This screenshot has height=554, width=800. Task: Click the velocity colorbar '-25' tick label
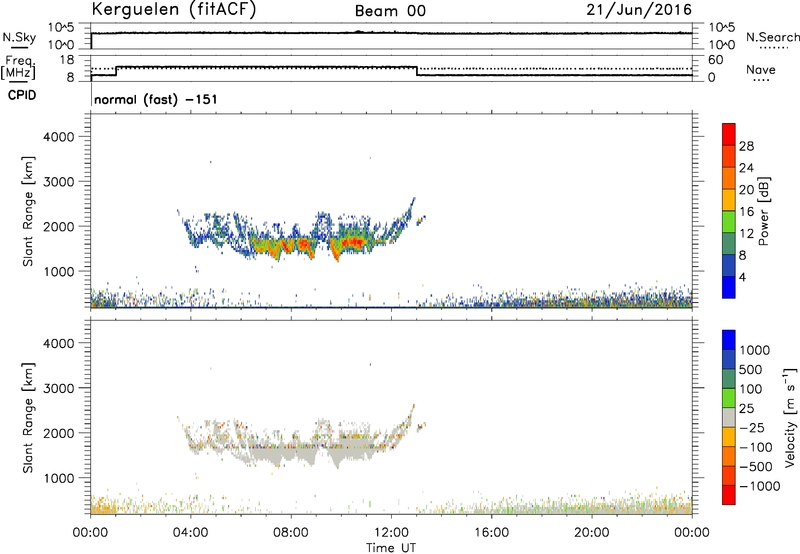(x=752, y=427)
